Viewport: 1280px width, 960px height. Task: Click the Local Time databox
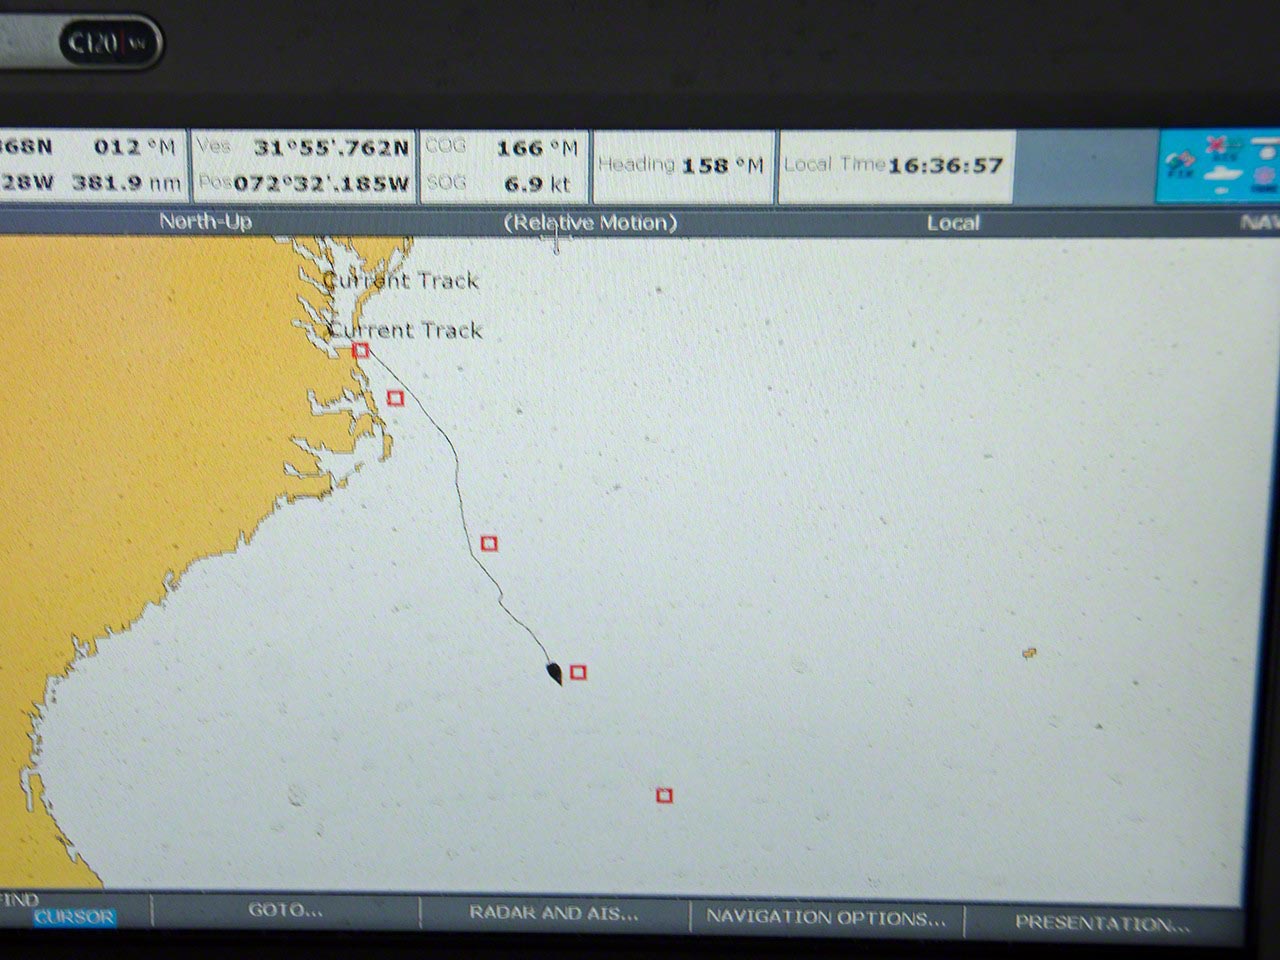(x=894, y=165)
